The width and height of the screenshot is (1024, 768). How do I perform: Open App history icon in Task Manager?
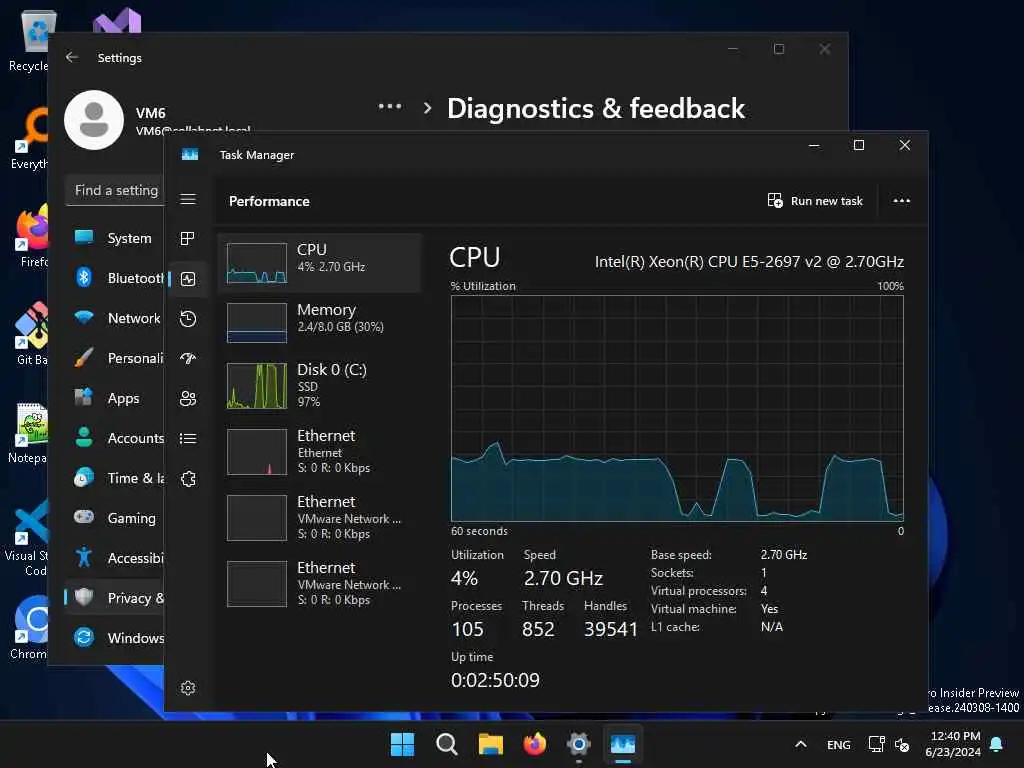pyautogui.click(x=188, y=319)
